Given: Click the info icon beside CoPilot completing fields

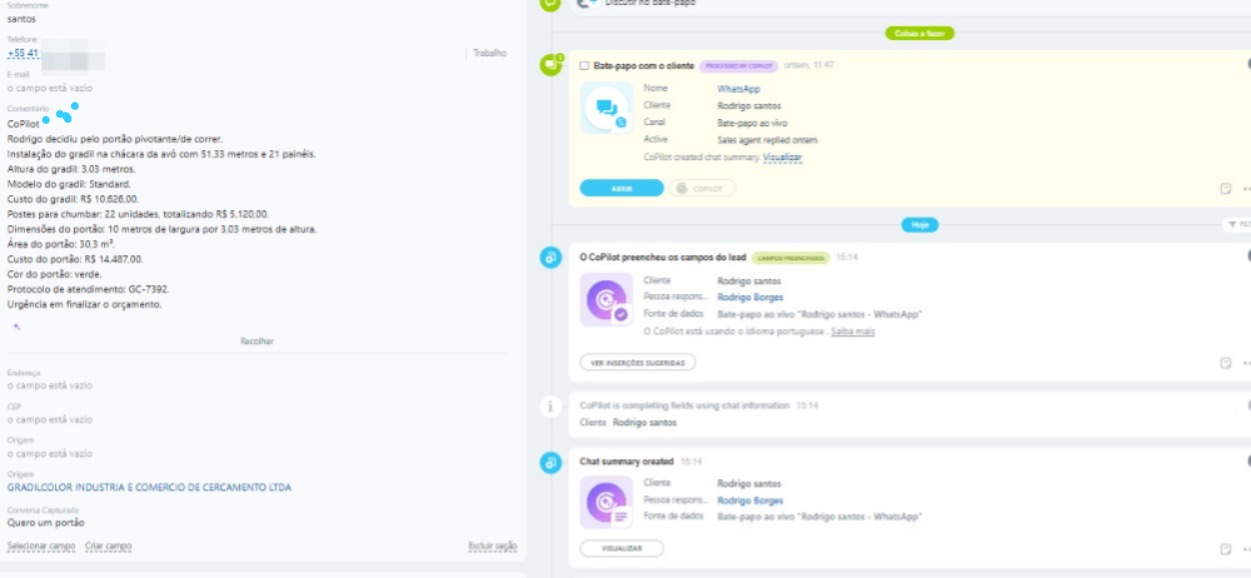Looking at the screenshot, I should (x=549, y=407).
